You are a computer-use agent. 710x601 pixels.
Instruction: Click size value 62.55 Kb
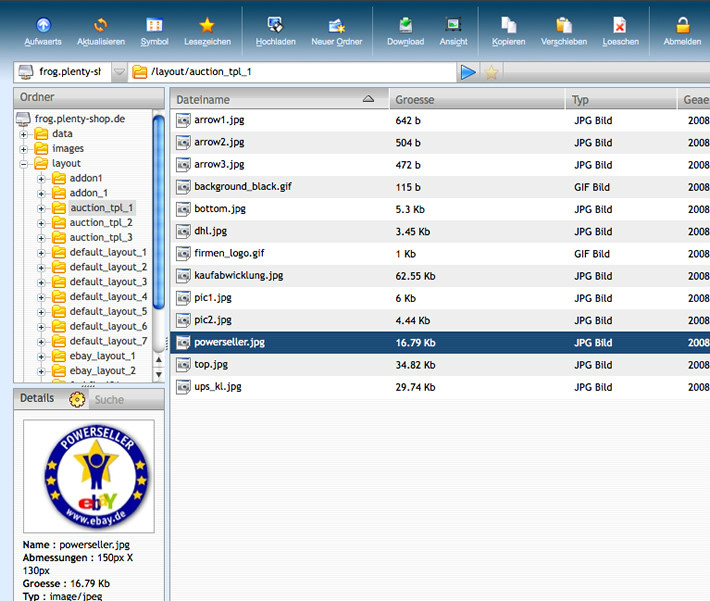(x=415, y=276)
